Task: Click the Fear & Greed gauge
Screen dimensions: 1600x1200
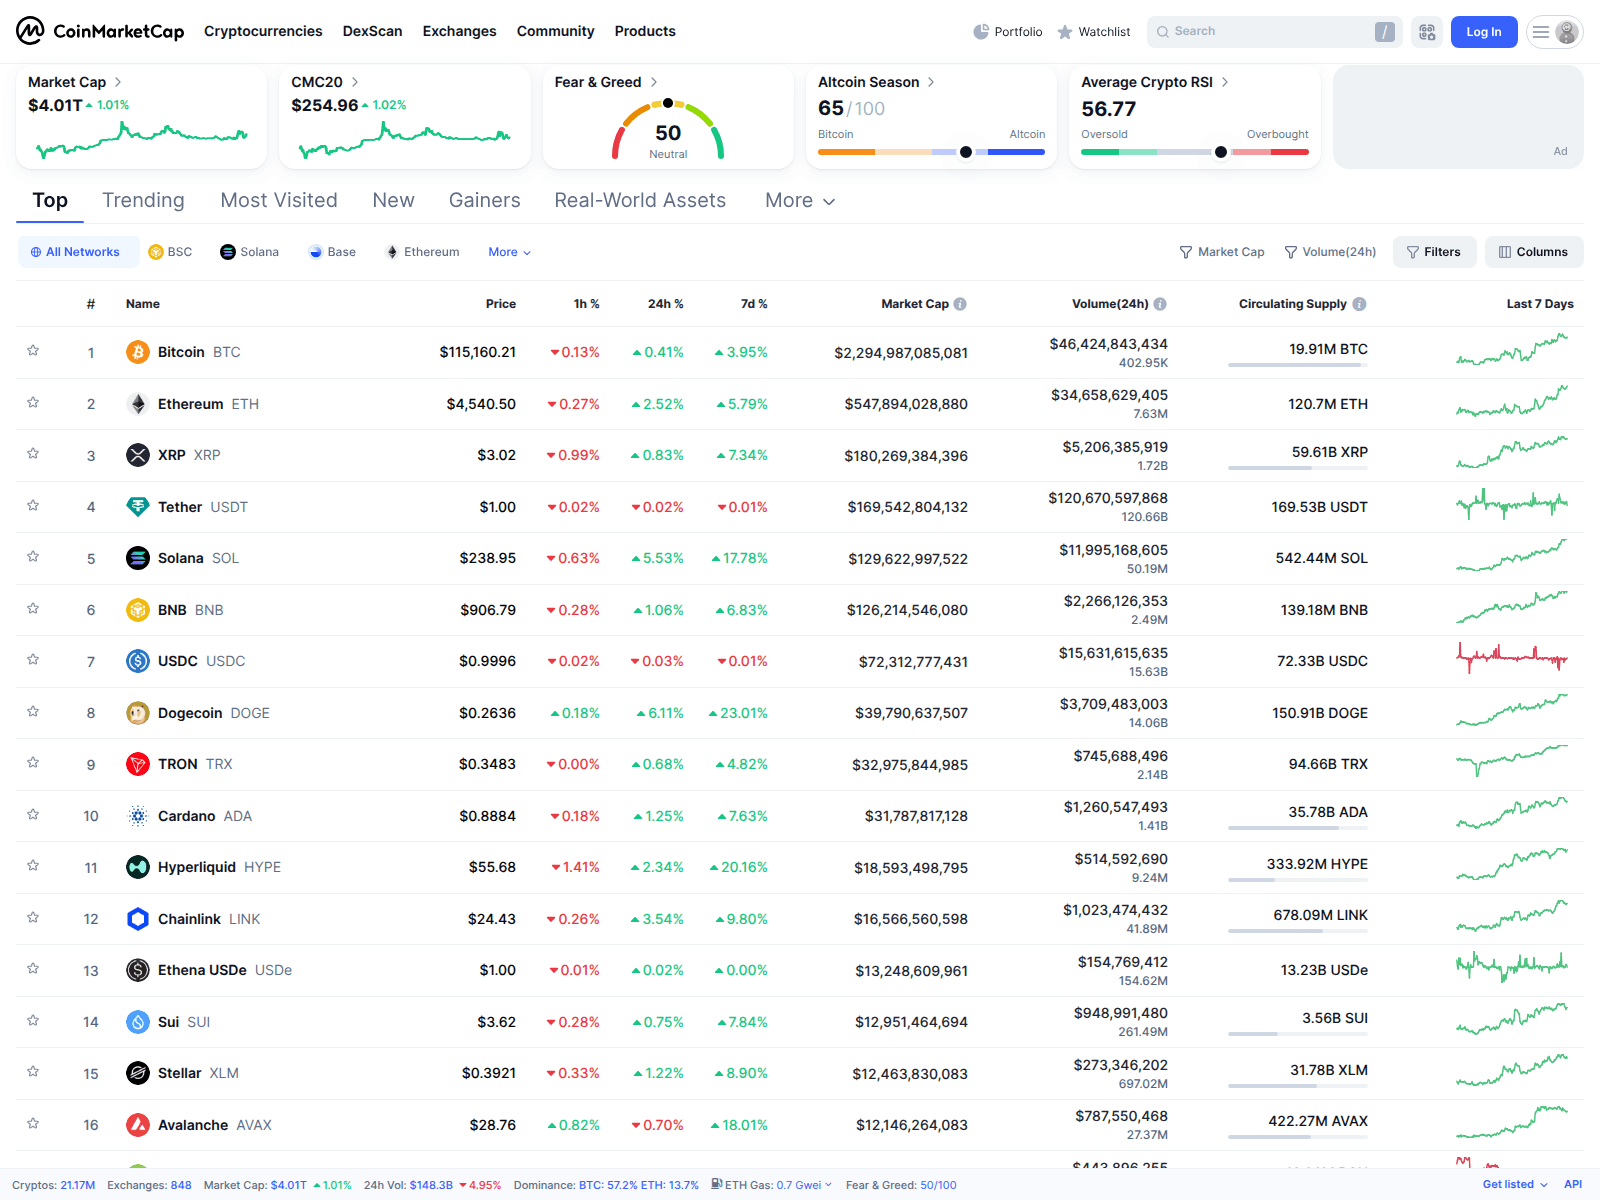Action: (x=668, y=130)
